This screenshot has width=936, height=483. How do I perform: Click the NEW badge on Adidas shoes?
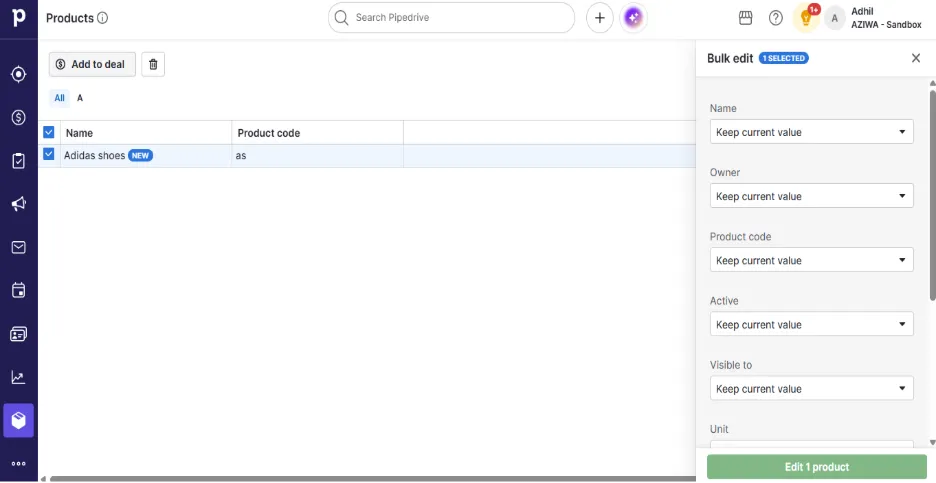pyautogui.click(x=140, y=155)
